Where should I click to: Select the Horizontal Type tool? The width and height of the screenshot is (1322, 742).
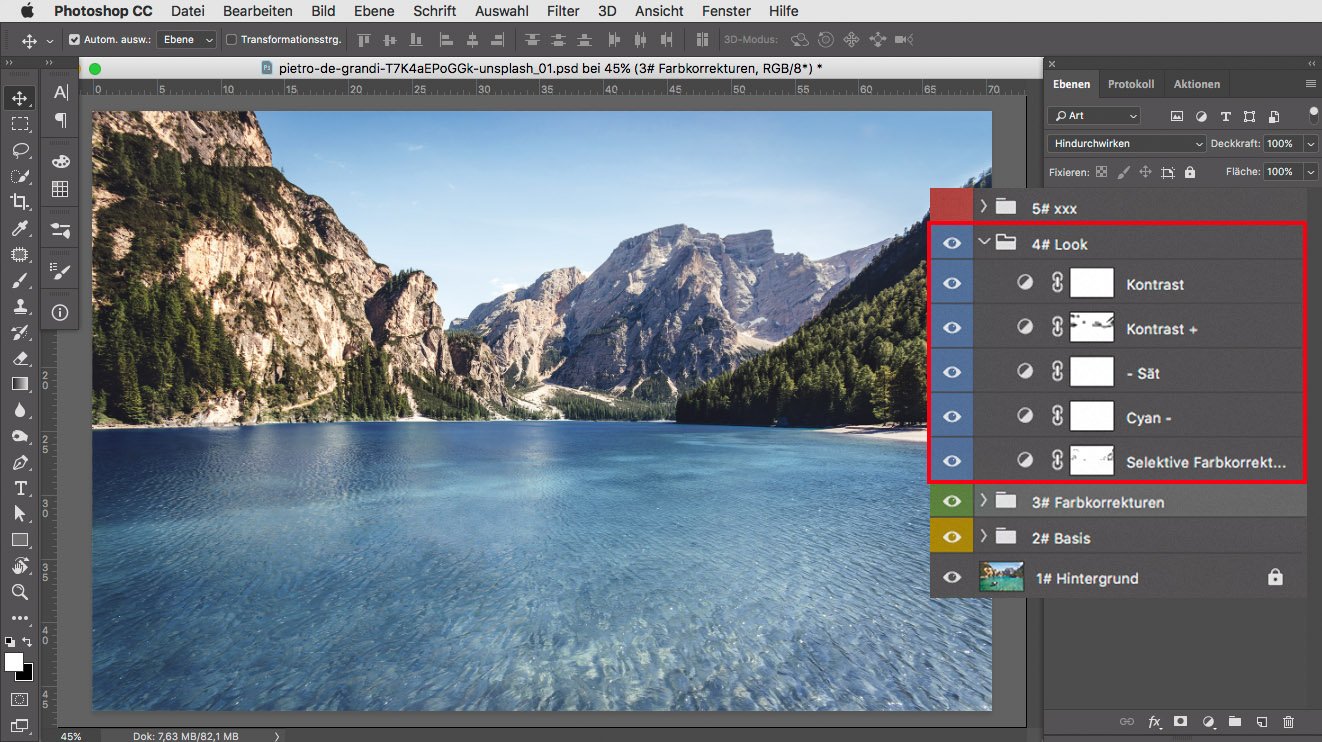(x=20, y=488)
